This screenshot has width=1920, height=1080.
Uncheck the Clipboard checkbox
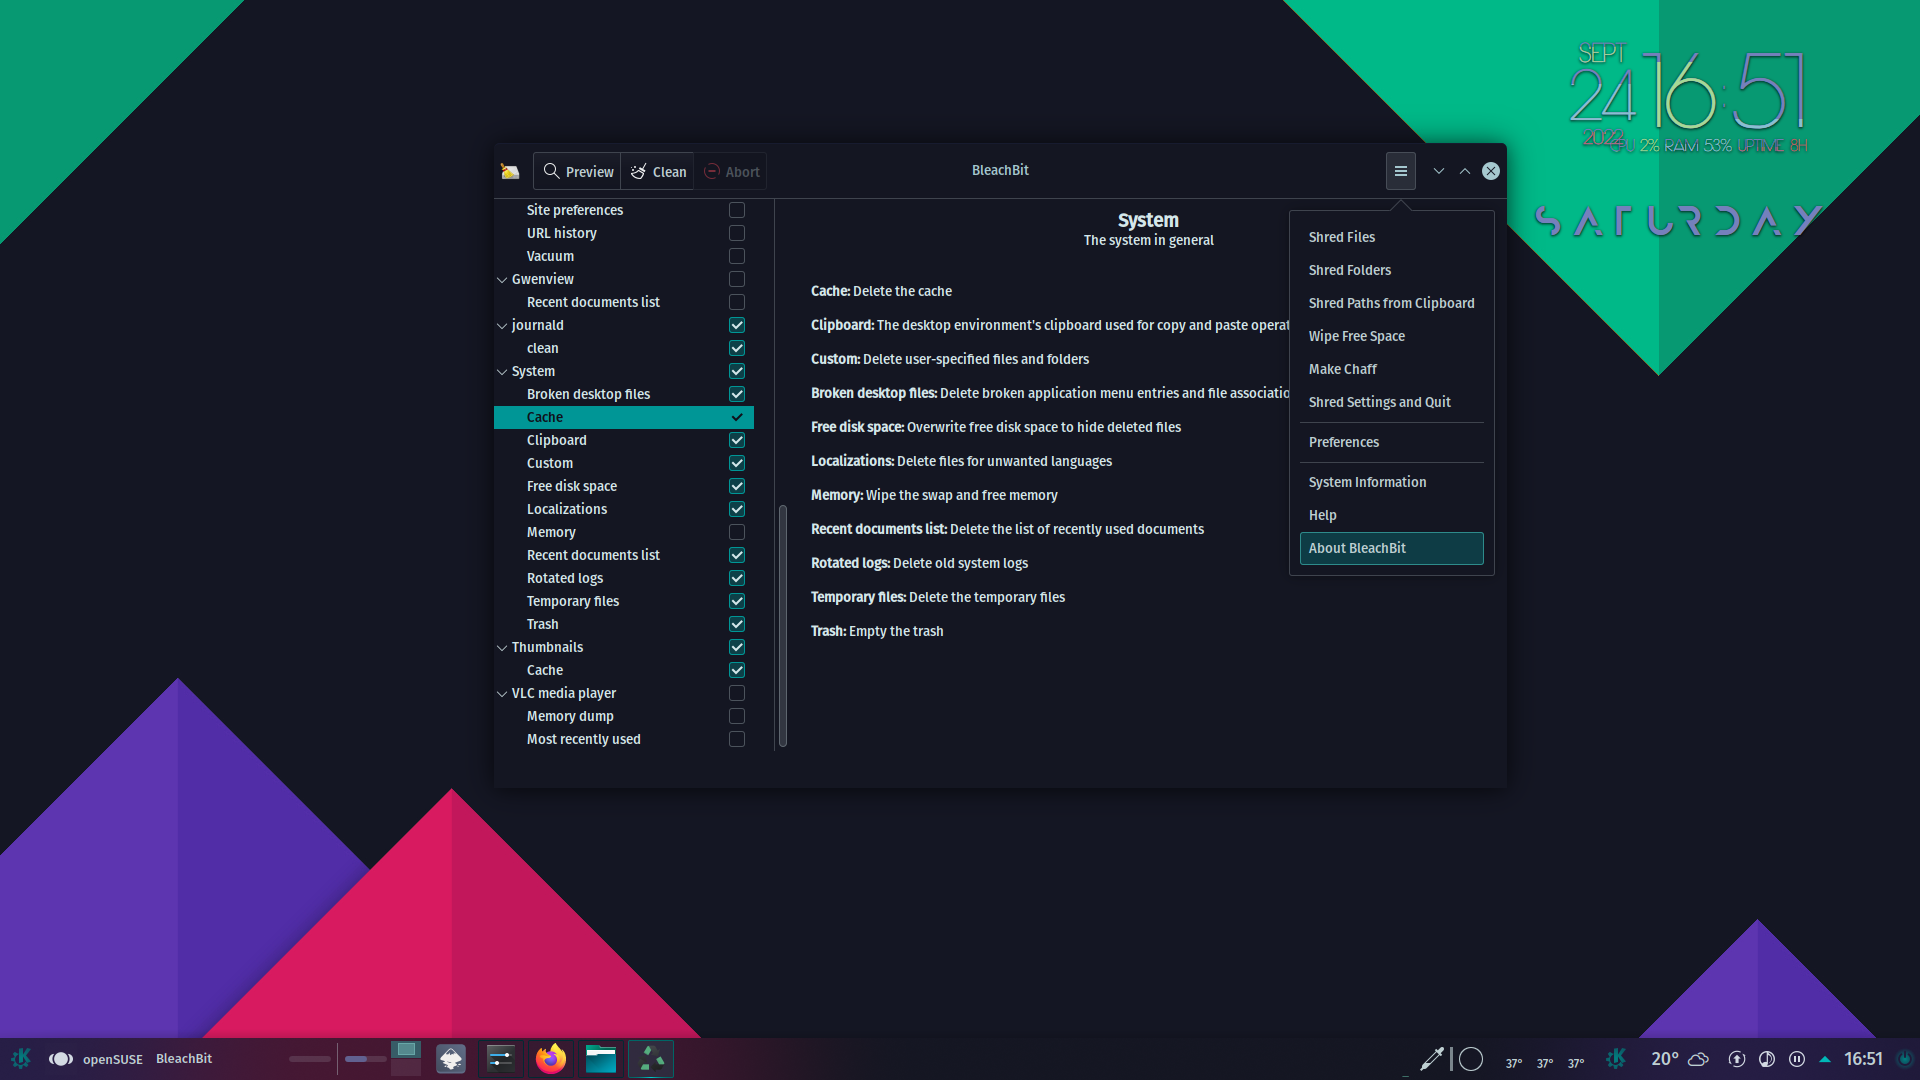coord(737,440)
